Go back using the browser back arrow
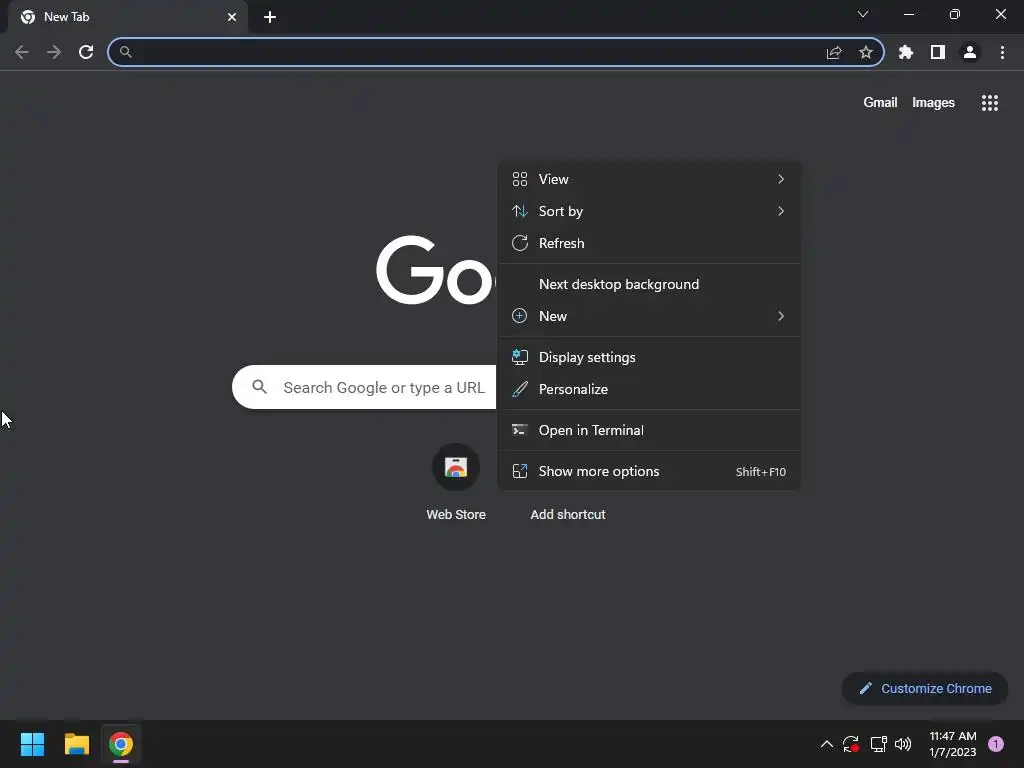 click(x=22, y=52)
